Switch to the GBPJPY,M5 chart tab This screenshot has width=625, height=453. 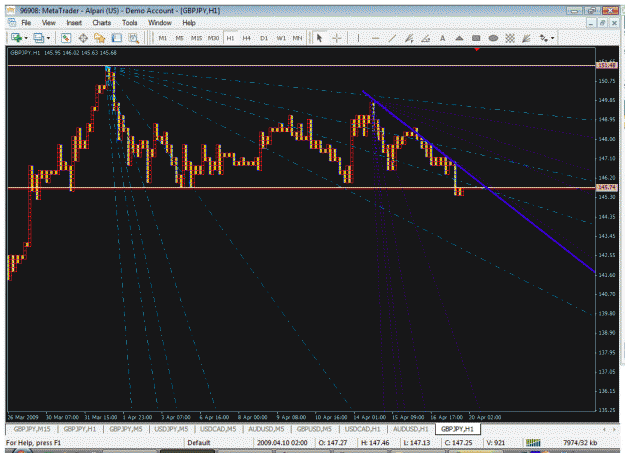pyautogui.click(x=126, y=429)
